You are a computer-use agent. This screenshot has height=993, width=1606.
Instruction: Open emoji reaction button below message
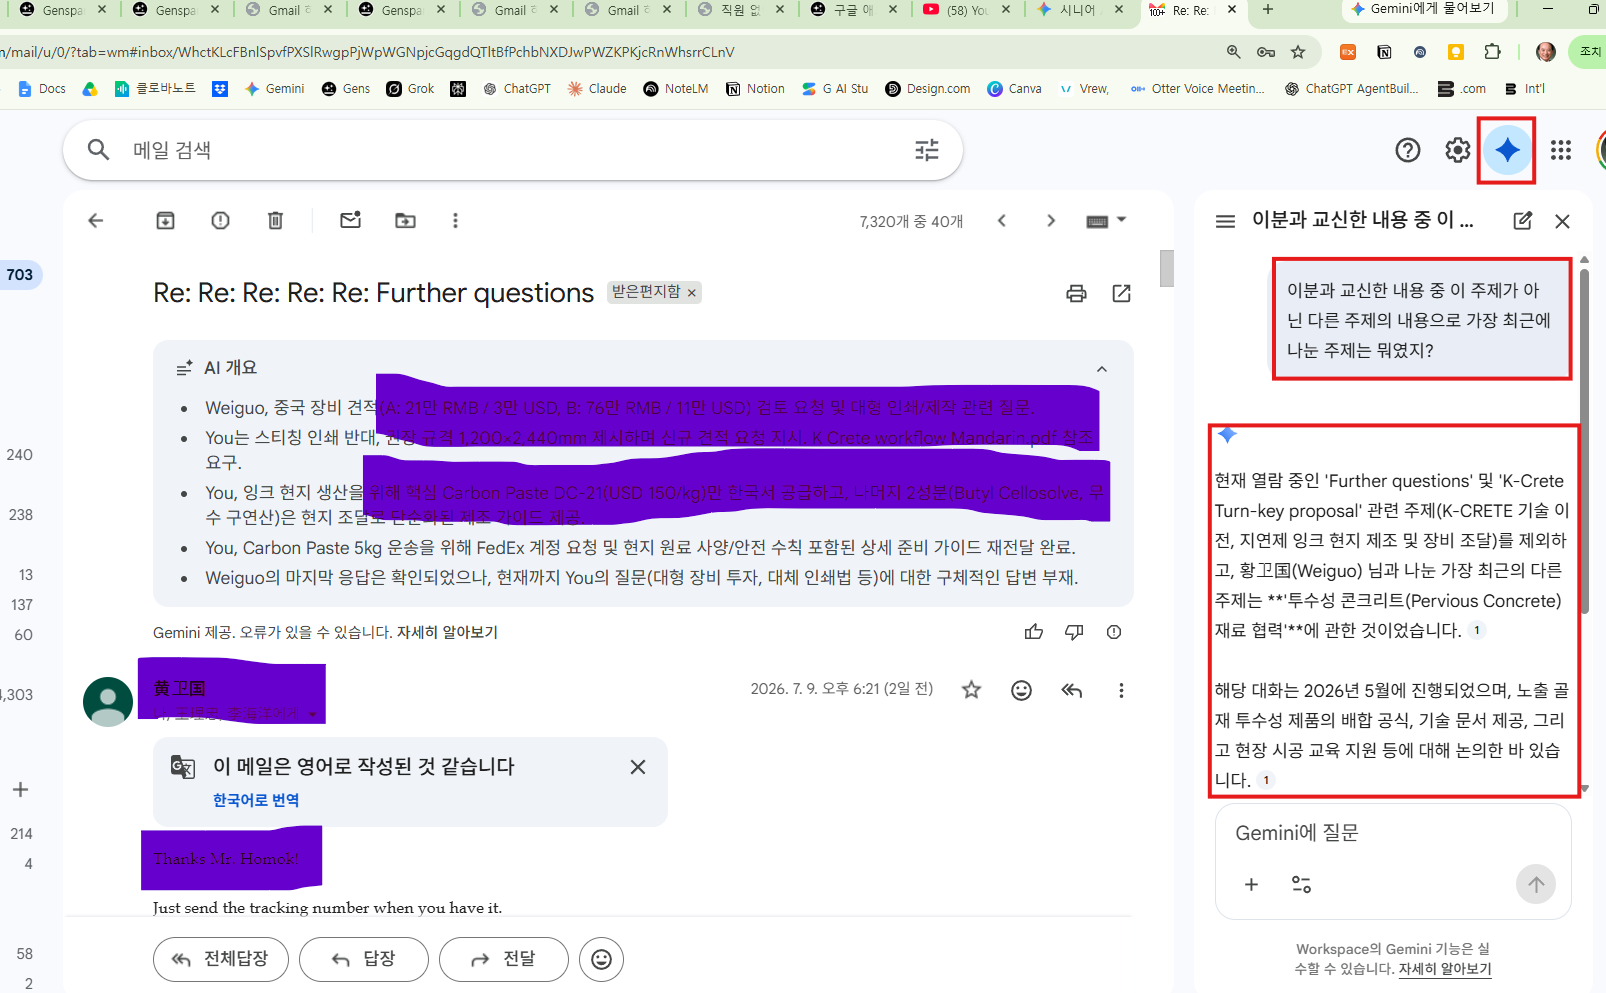click(602, 959)
